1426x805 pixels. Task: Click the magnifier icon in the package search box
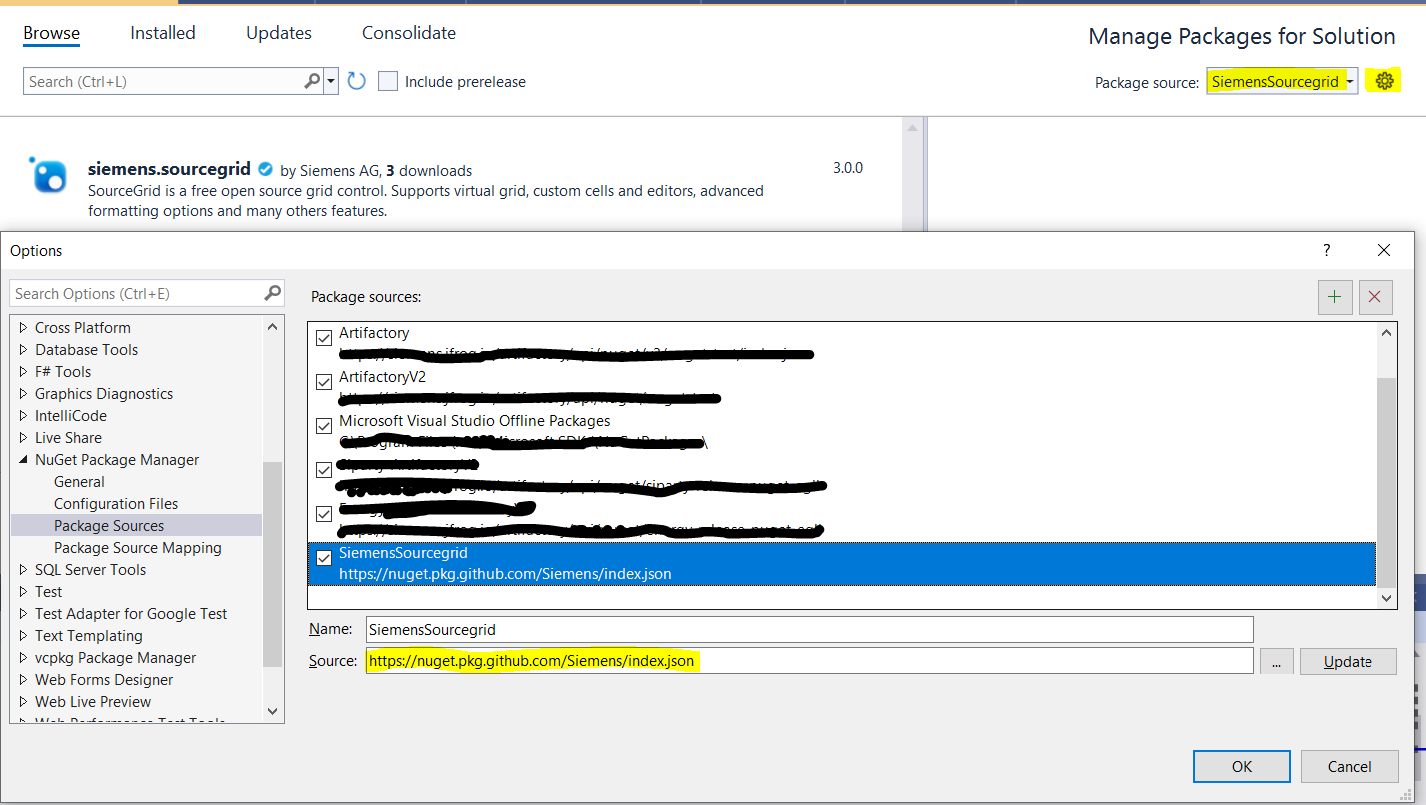[x=312, y=81]
